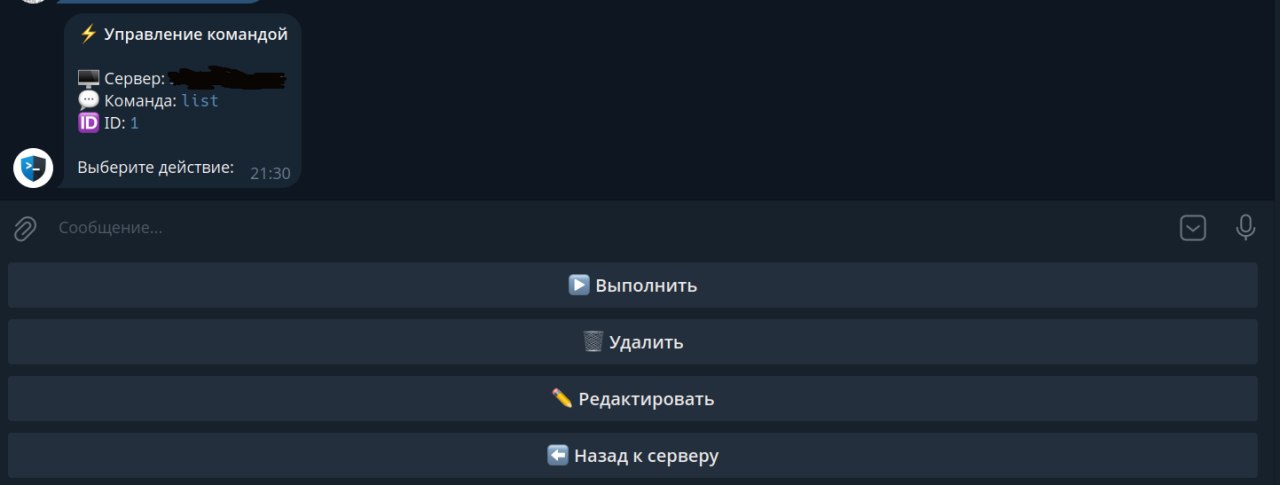Start voice recording with microphone icon
The image size is (1280, 485).
[1245, 228]
